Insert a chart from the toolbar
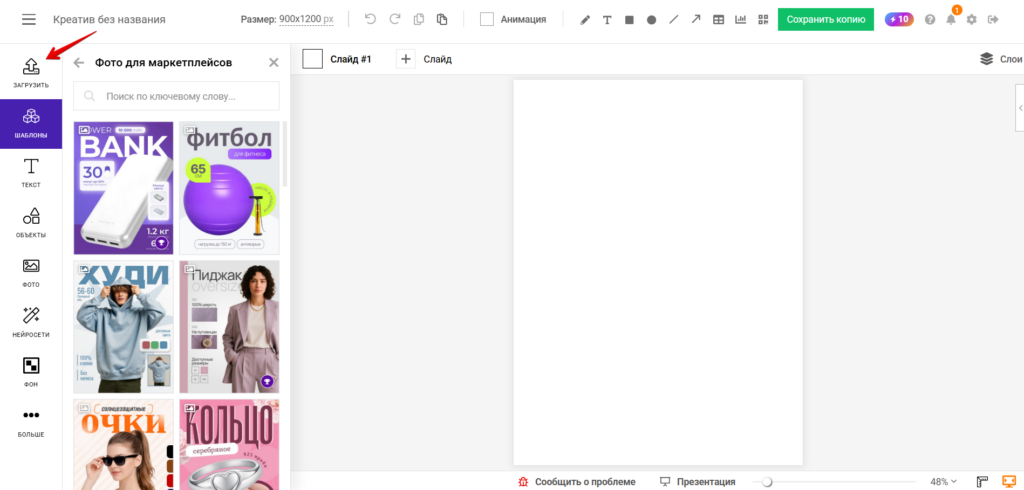 (741, 20)
